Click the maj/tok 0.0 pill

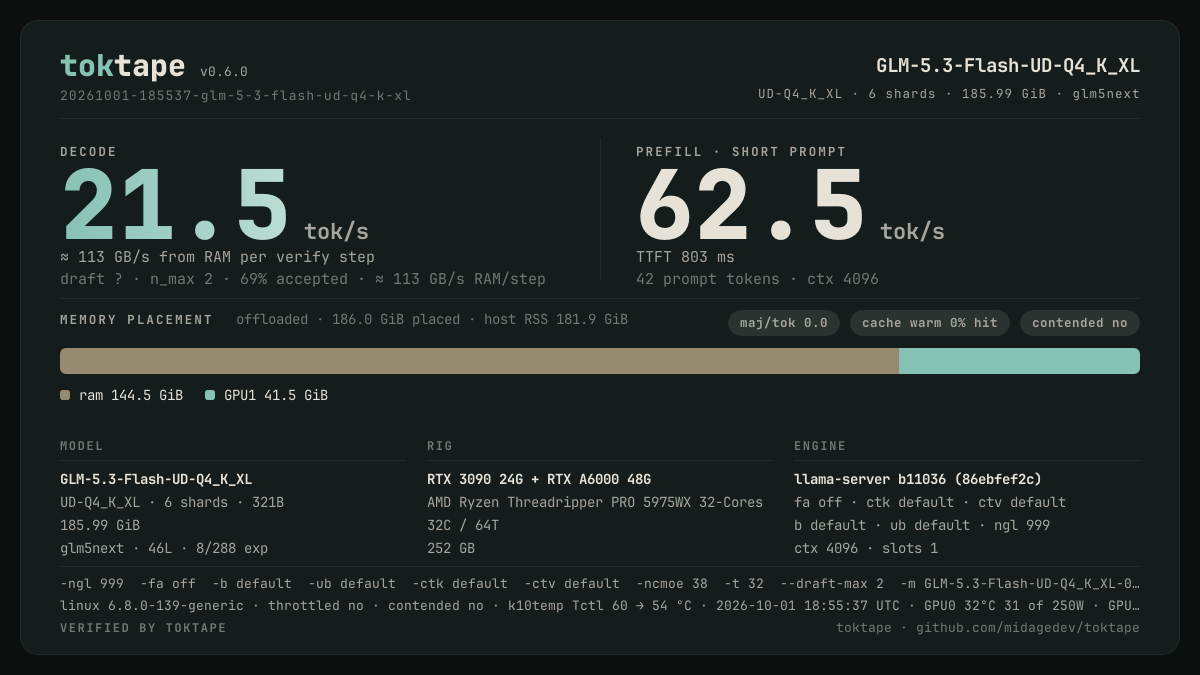784,323
